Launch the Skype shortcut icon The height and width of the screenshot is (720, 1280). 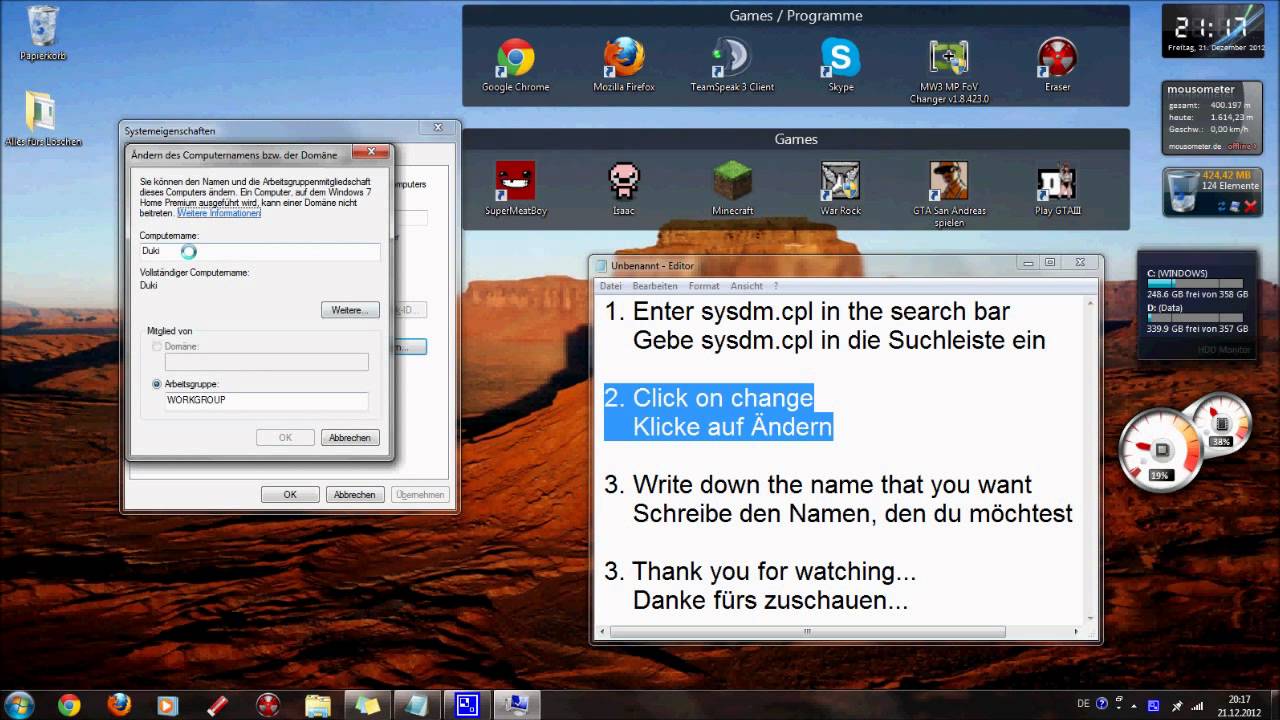(840, 65)
